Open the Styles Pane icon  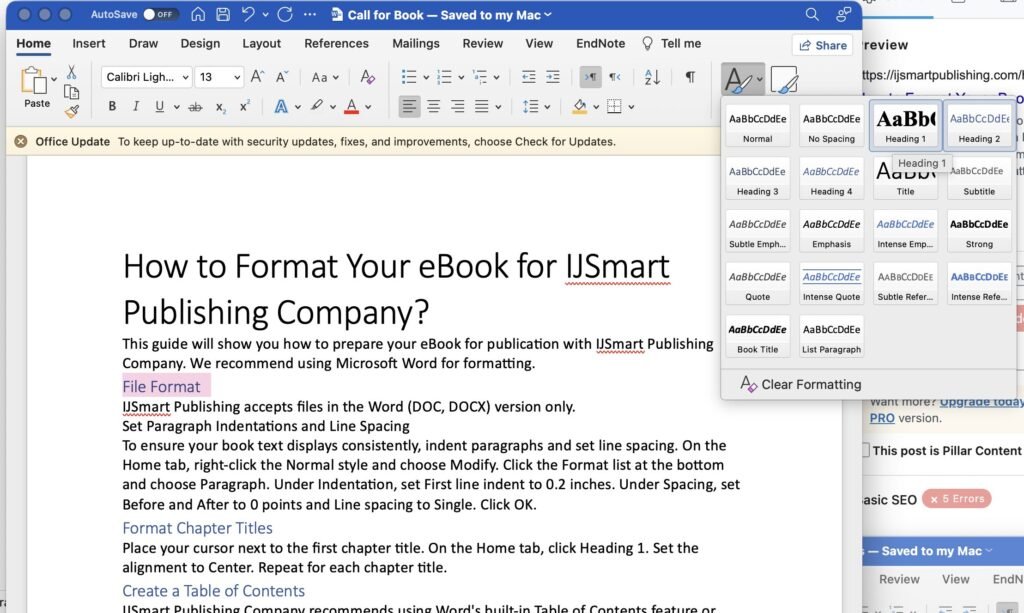pos(784,80)
